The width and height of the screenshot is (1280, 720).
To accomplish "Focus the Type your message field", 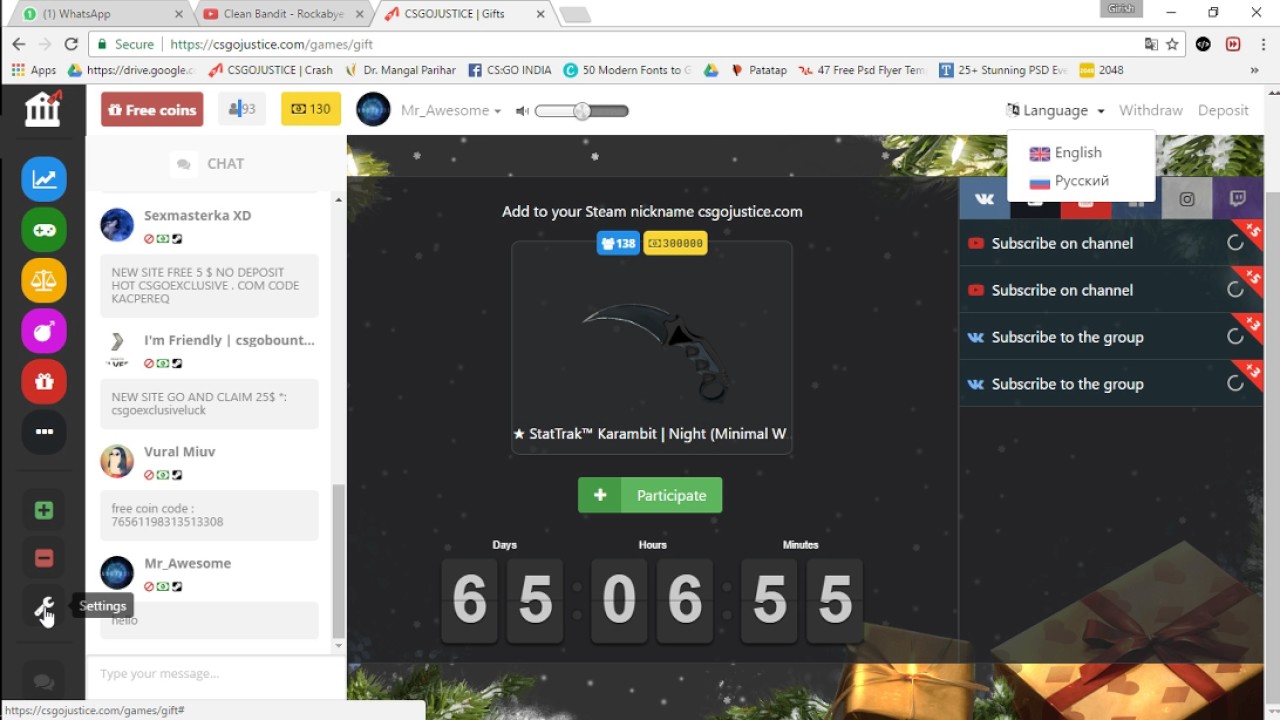I will (216, 673).
